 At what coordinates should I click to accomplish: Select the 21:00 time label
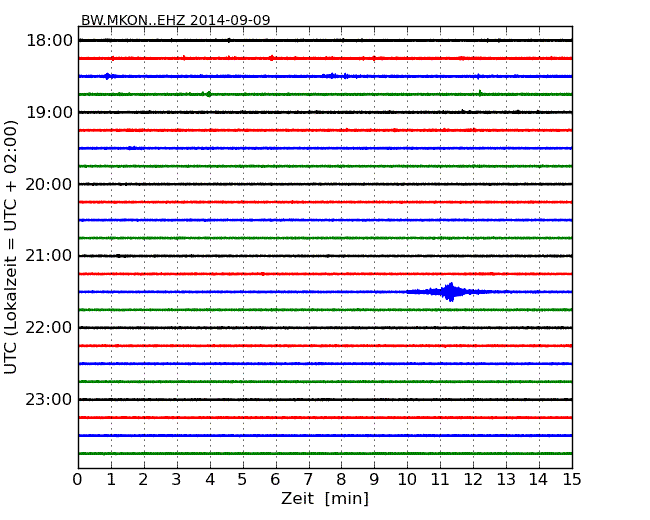[x=49, y=256]
